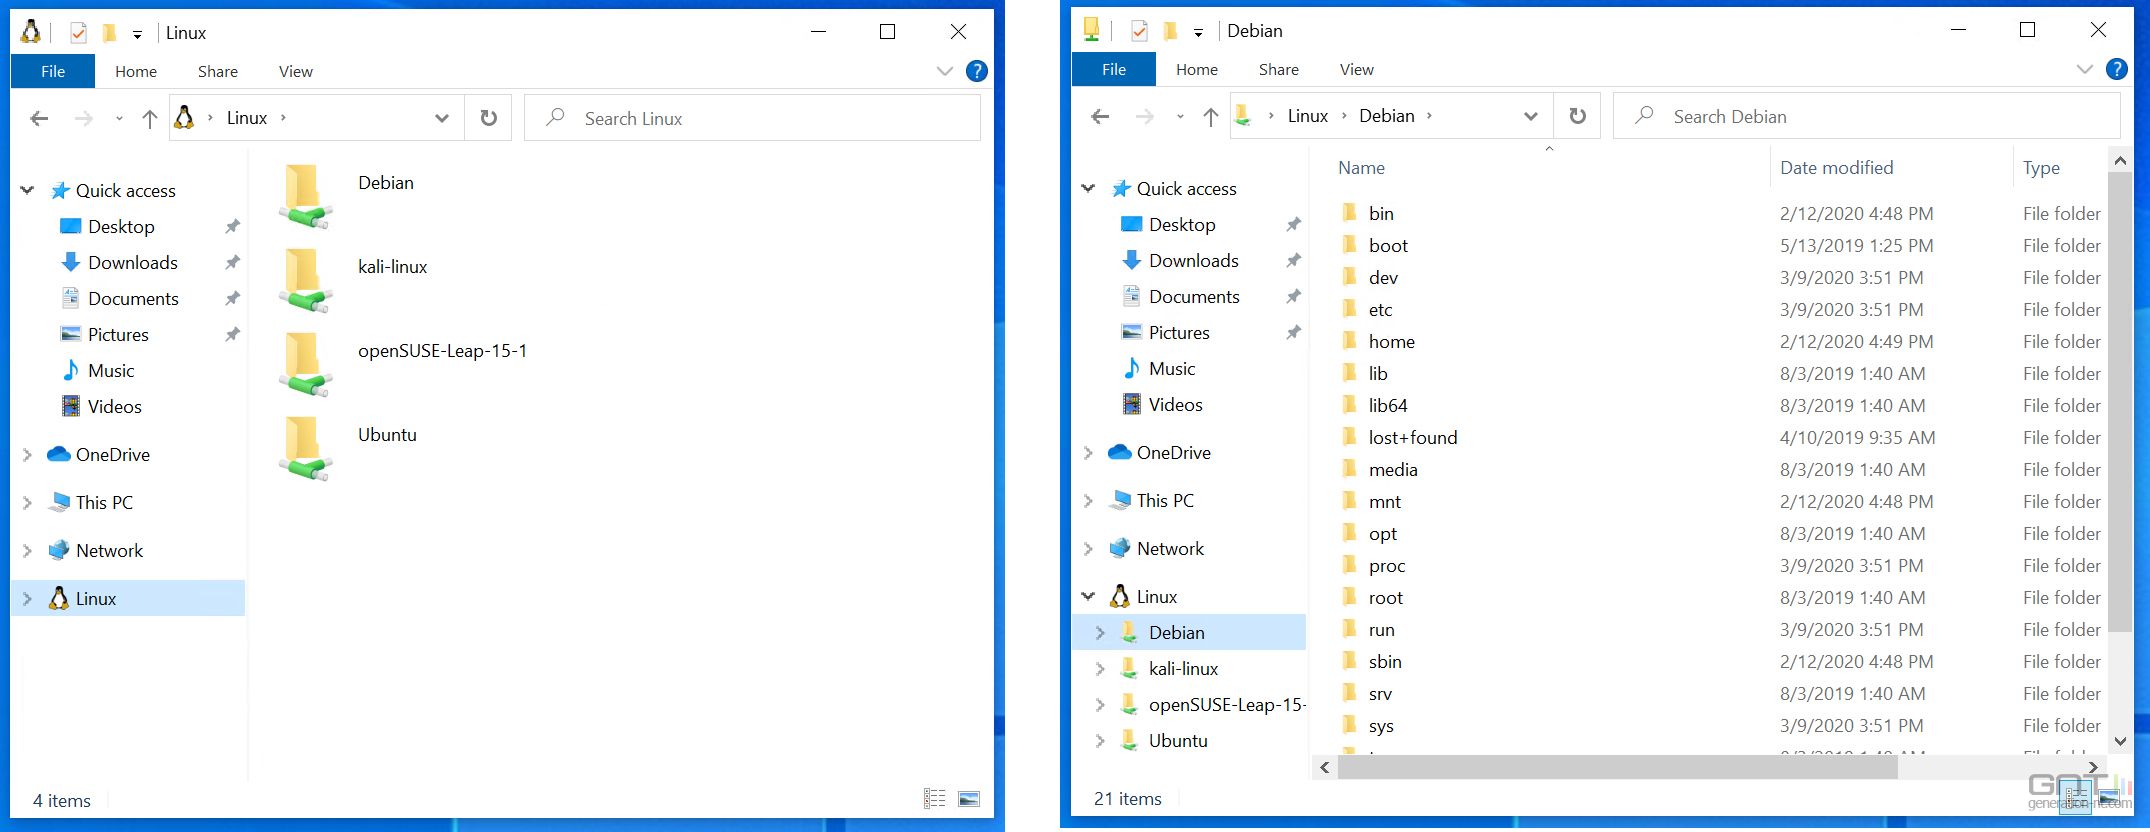Open the Ubuntu folder icon in Linux window
Screen dimensions: 2150x832
pos(305,448)
